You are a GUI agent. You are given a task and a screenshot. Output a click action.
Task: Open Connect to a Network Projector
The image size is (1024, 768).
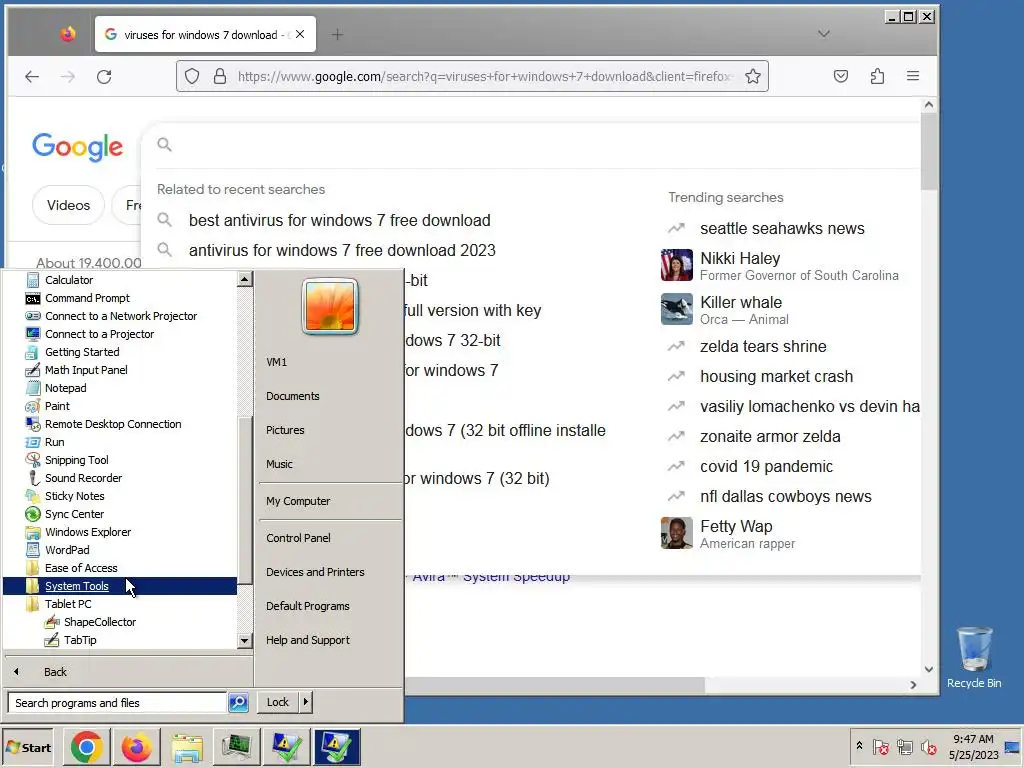(x=121, y=315)
